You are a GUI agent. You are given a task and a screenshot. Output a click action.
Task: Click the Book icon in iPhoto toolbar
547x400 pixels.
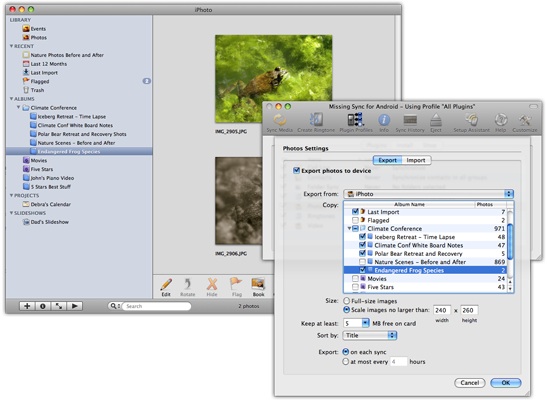click(x=258, y=284)
